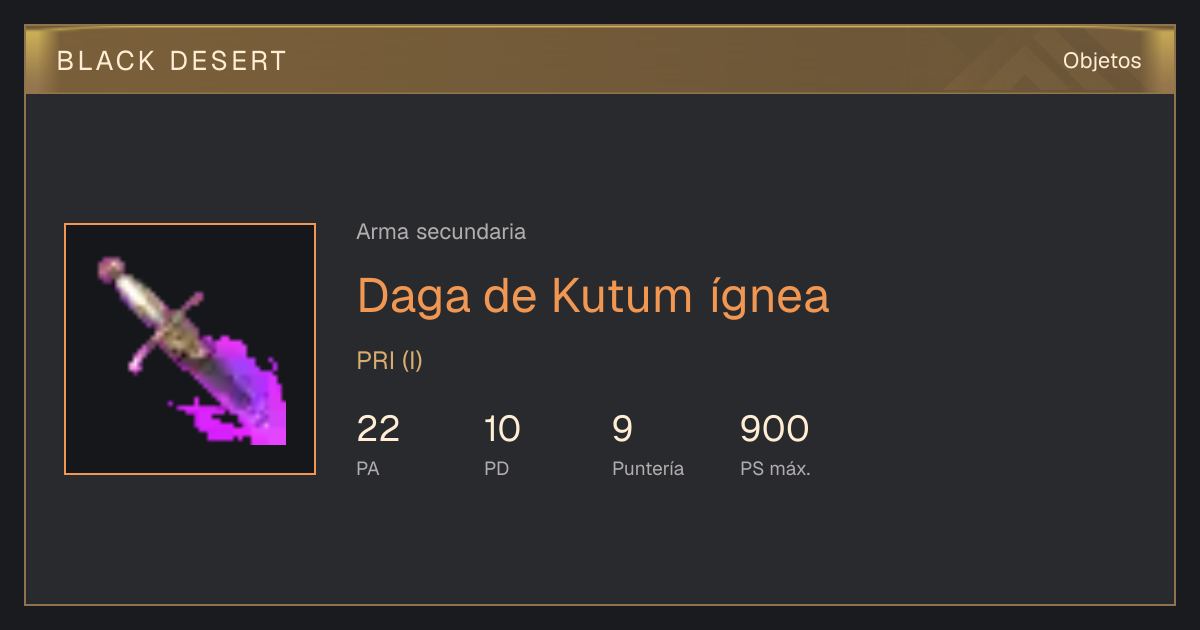Viewport: 1200px width, 630px height.
Task: Click the Daga de Kutum ígnea title
Action: 593,295
